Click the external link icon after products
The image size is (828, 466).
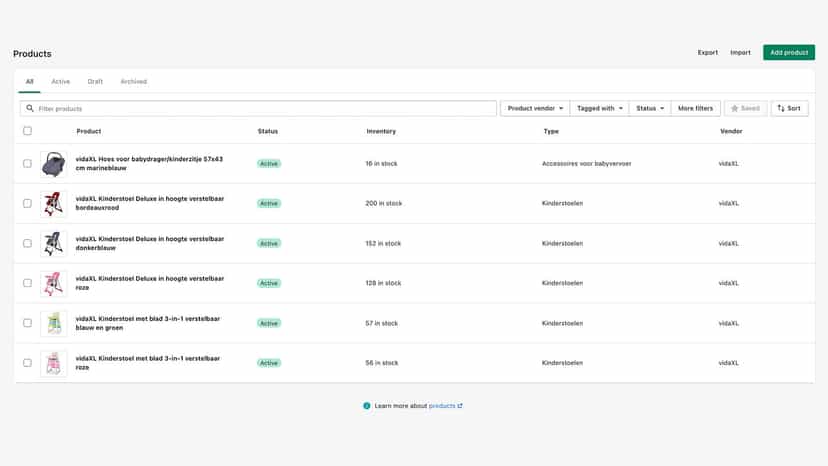point(460,406)
